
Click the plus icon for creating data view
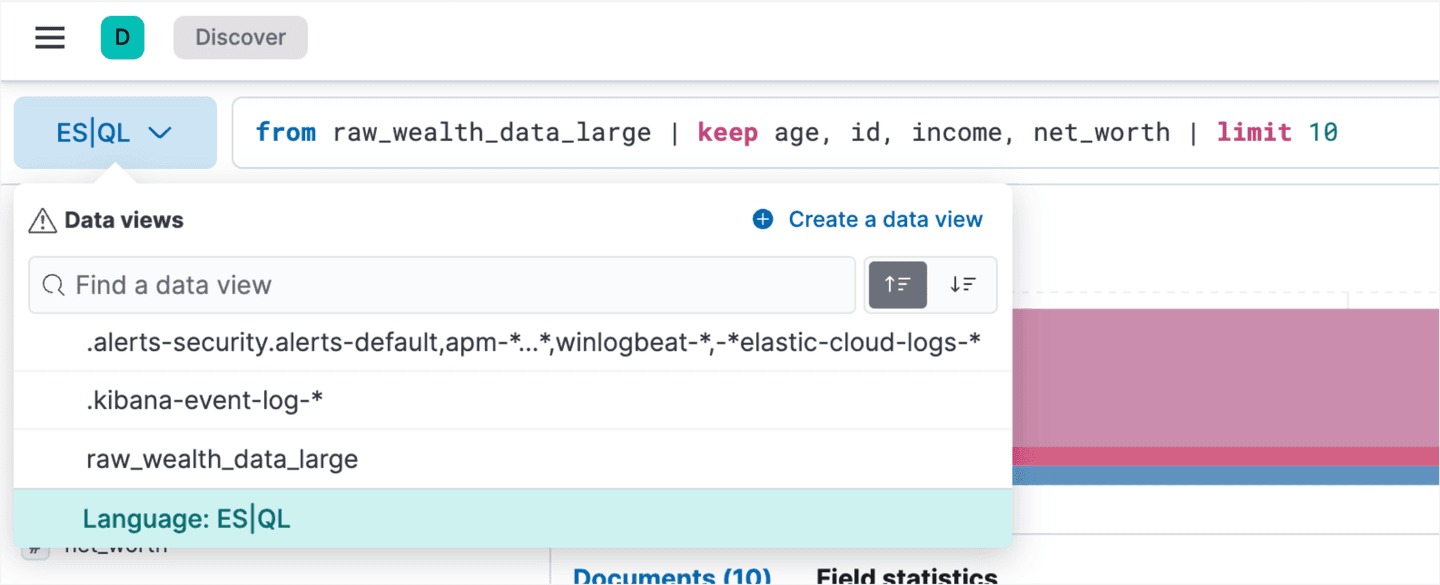[x=763, y=220]
